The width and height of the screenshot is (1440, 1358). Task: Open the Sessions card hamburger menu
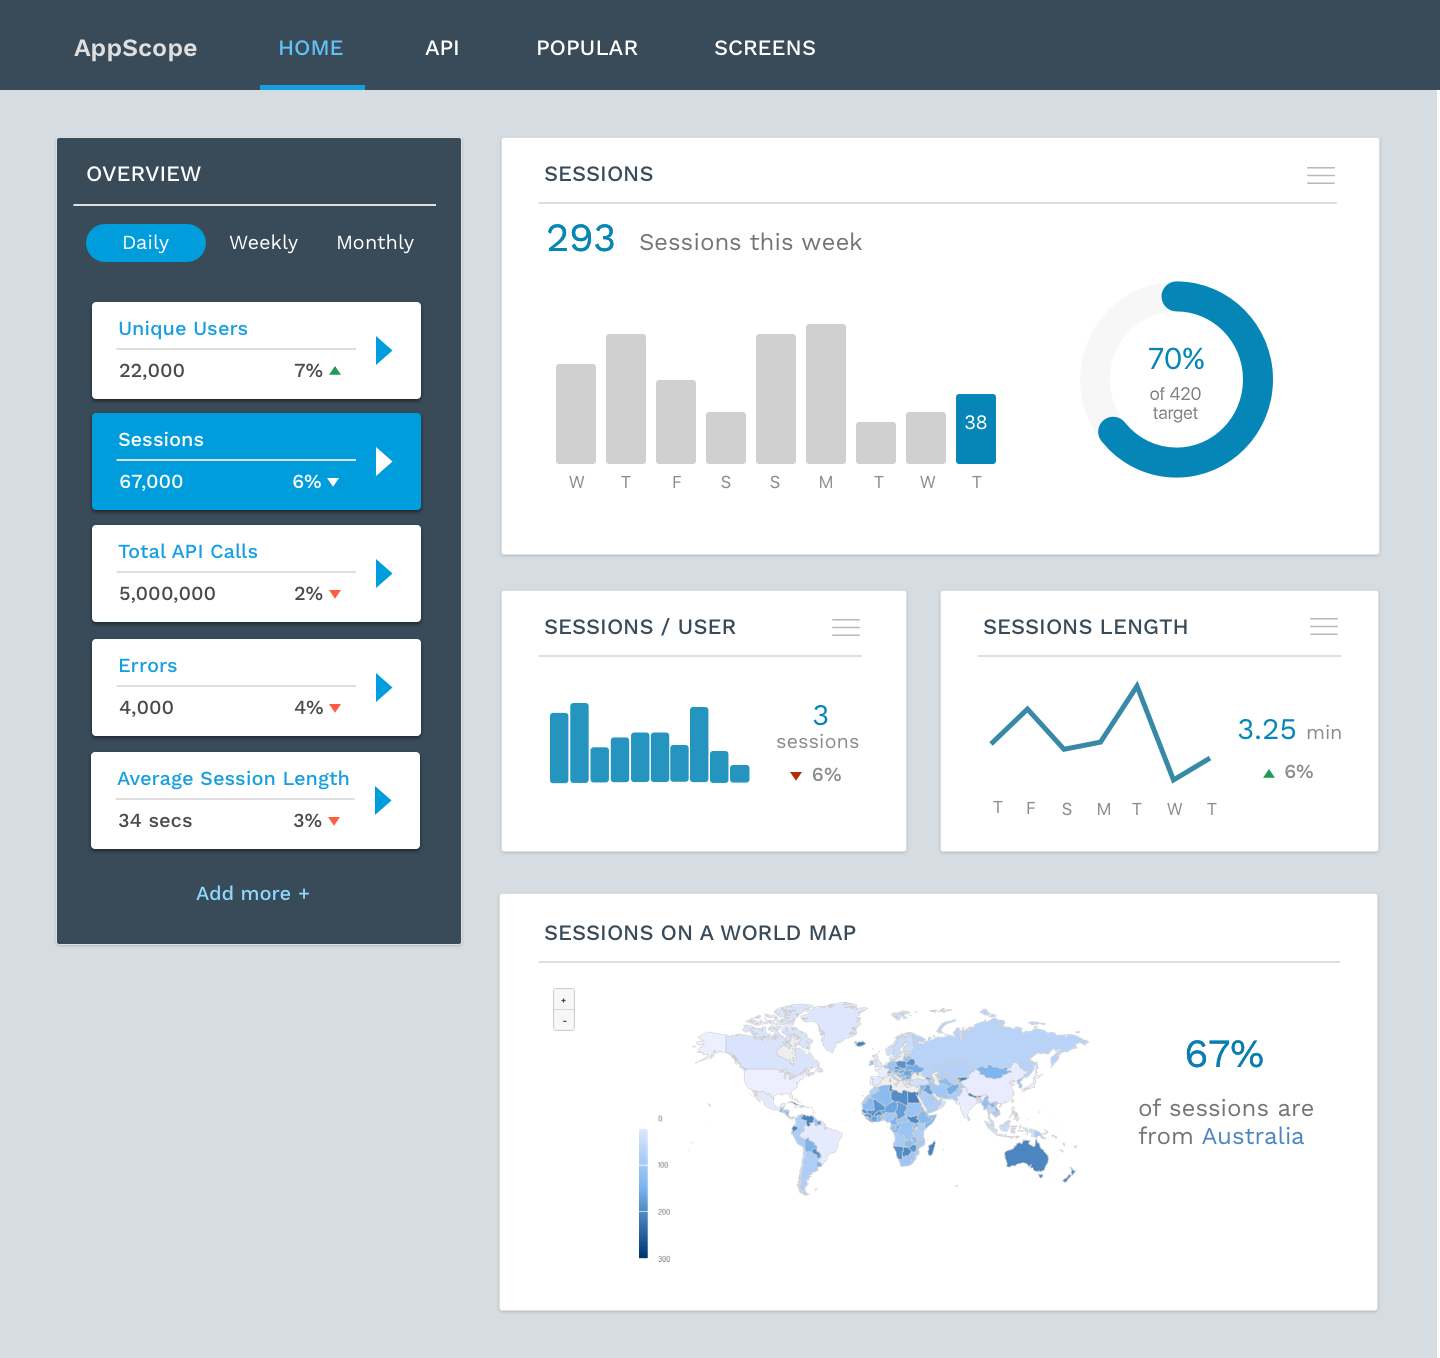[1320, 176]
